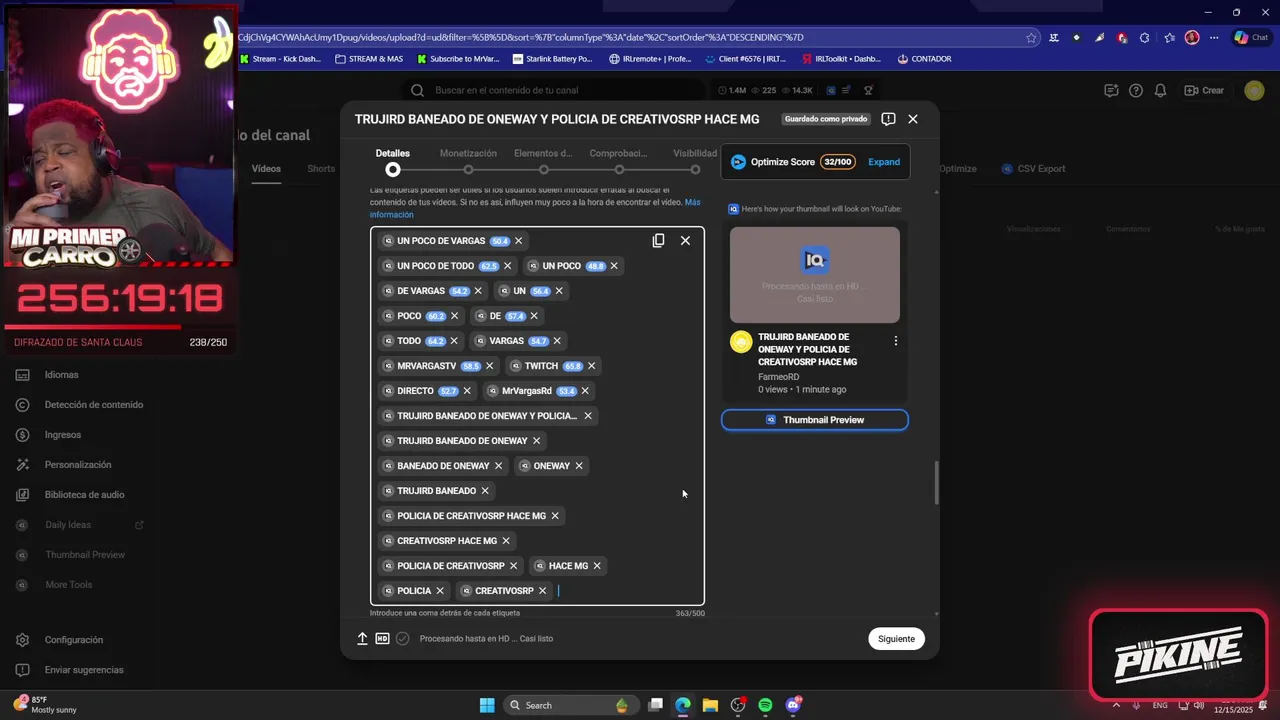The image size is (1280, 720).
Task: Open Spotify from the taskbar
Action: pyautogui.click(x=765, y=705)
